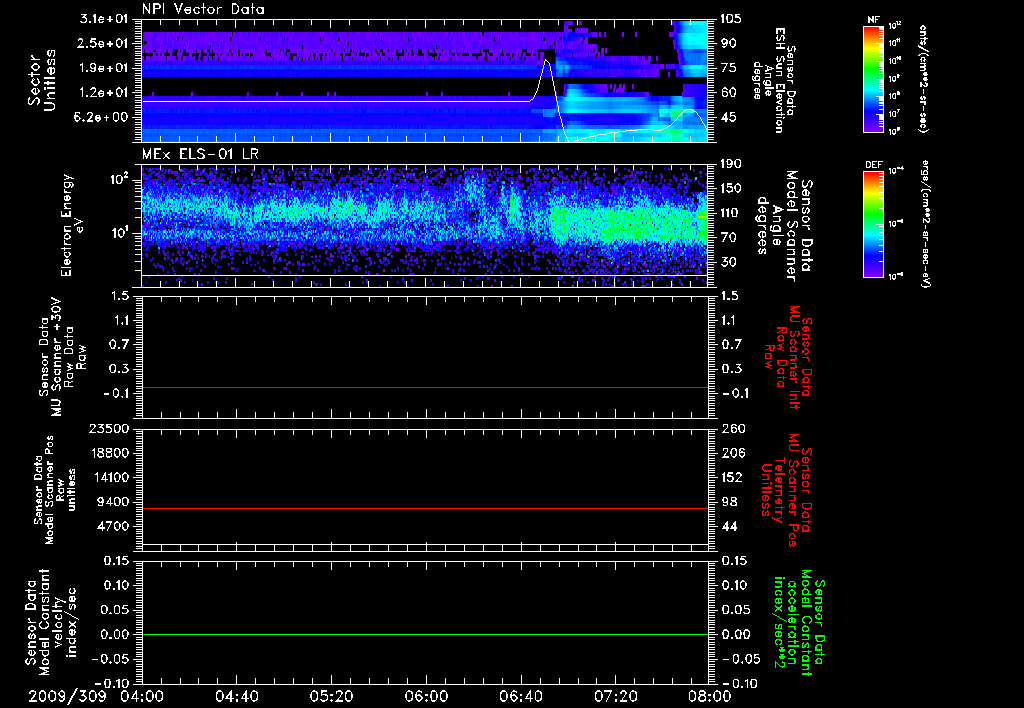Click the '14100' Scanner Pos tick
Viewport: 1024px width, 708px height.
click(x=110, y=477)
